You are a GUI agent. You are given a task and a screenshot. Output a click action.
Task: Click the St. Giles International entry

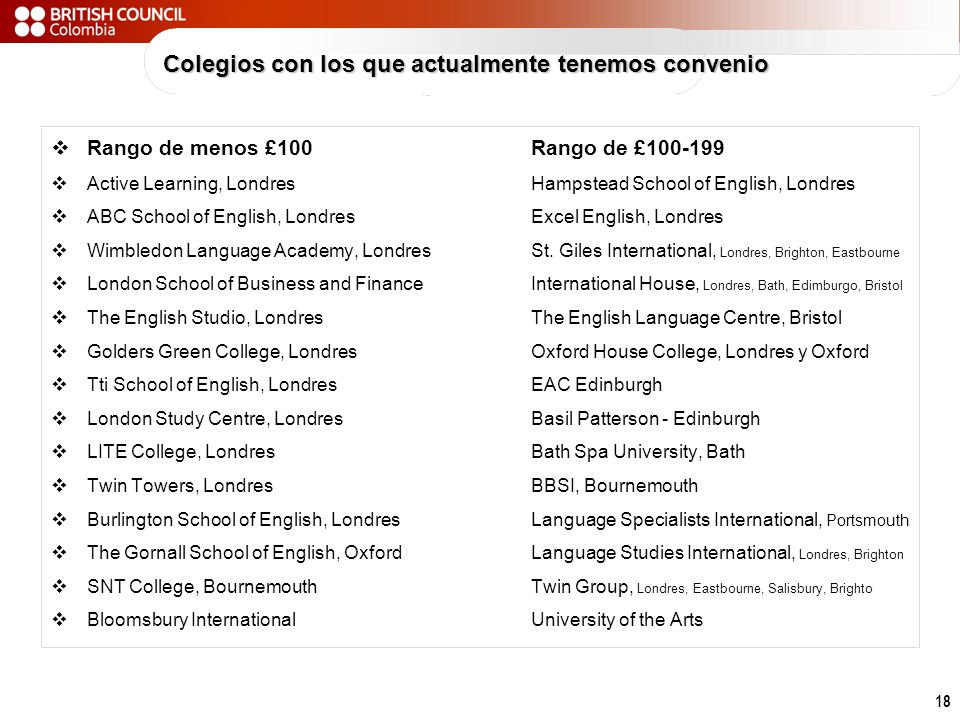(715, 251)
